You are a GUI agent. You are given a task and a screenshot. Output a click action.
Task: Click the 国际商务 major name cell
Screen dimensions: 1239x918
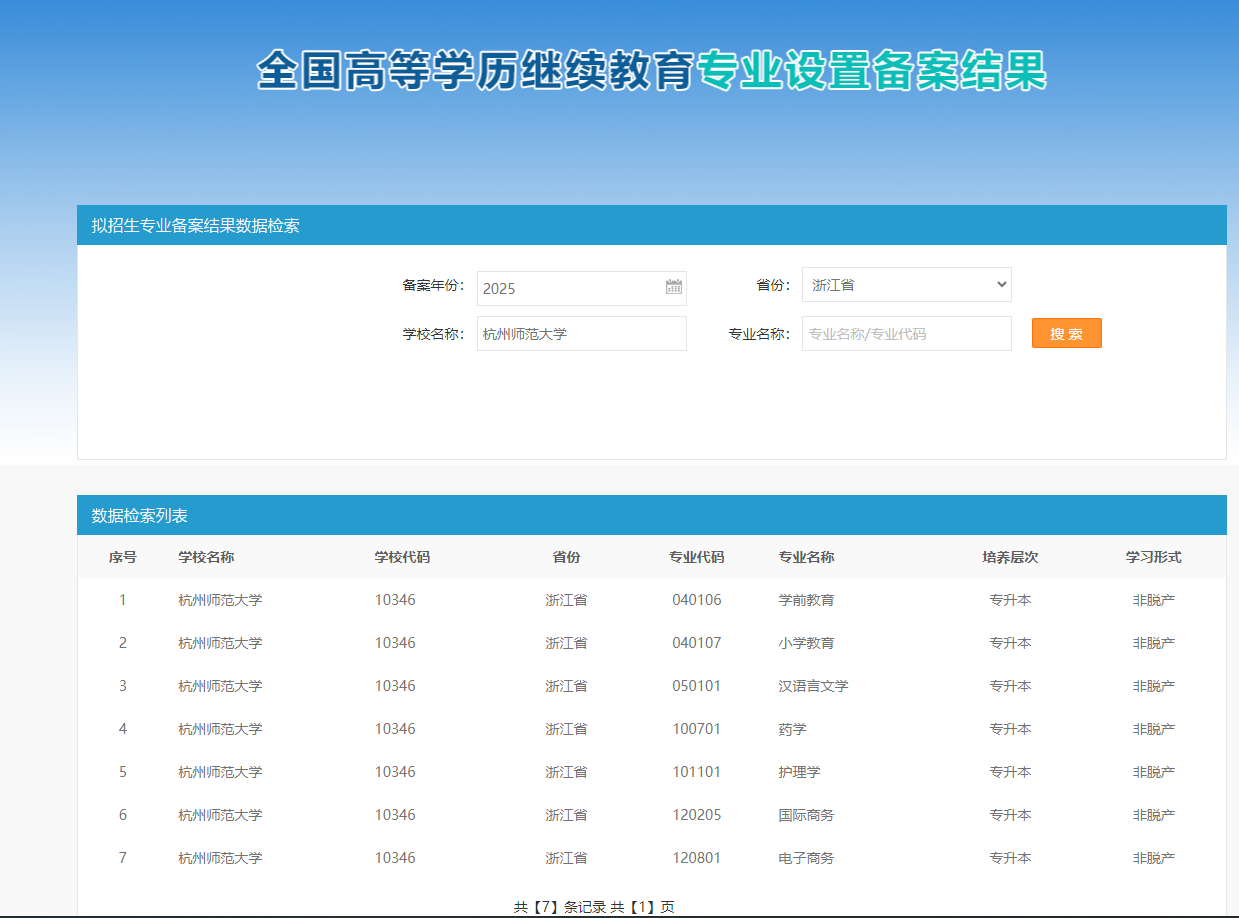(x=806, y=815)
